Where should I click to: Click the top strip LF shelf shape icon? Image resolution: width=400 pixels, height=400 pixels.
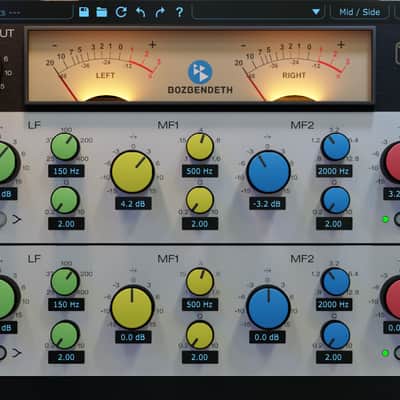(x=16, y=219)
